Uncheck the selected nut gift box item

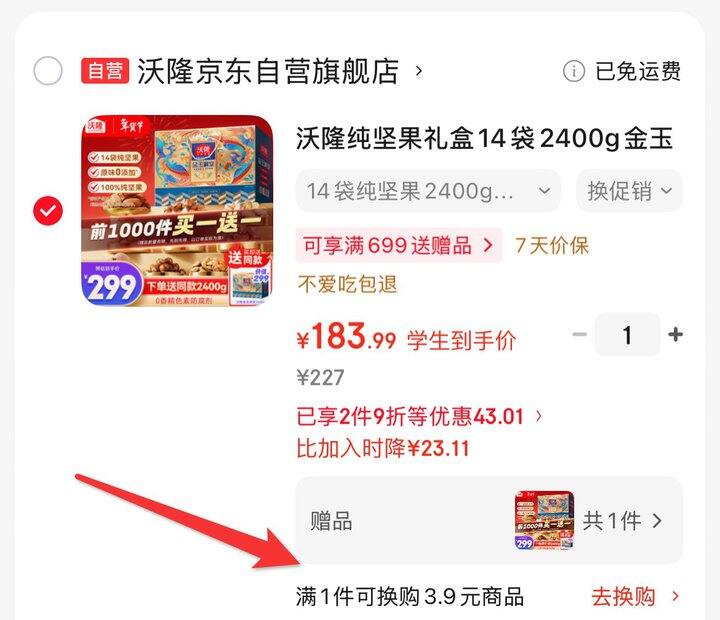[x=48, y=211]
